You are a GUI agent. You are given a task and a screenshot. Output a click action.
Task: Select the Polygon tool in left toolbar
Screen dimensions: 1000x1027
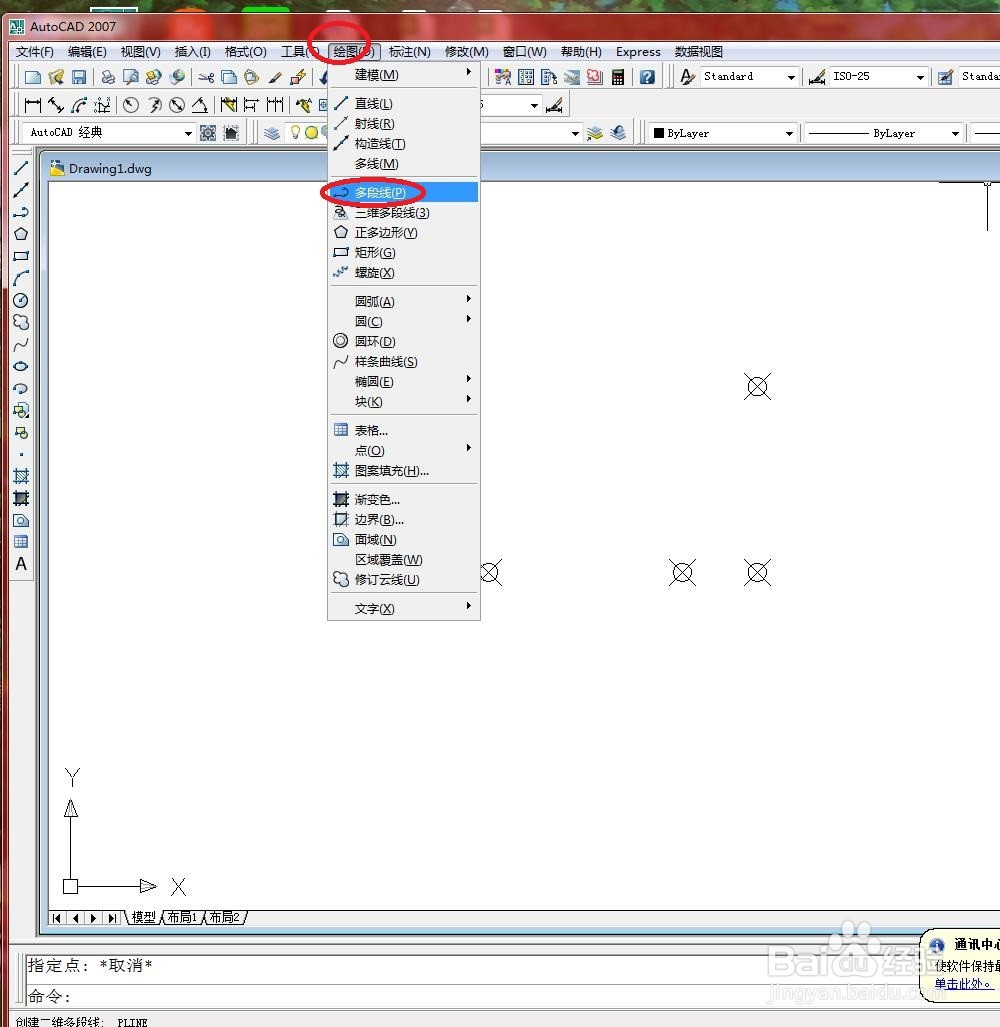pos(21,234)
